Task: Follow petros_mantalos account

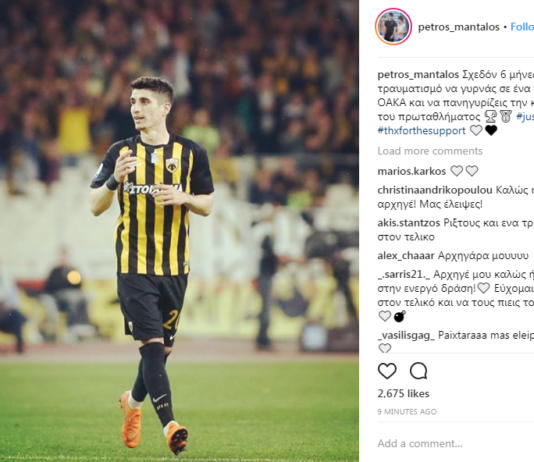Action: [x=522, y=27]
